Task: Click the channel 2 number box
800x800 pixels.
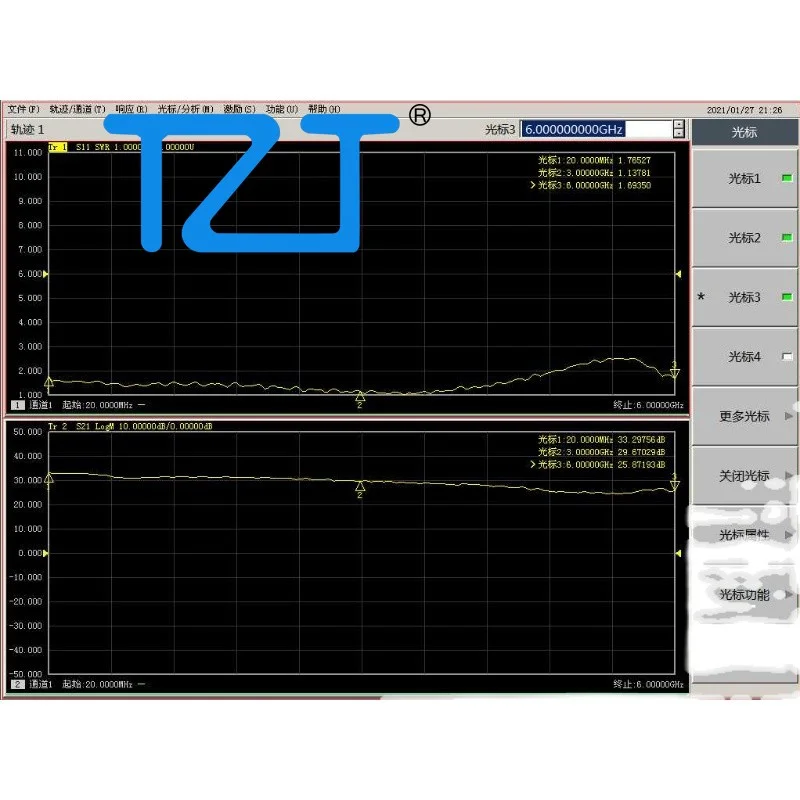Action: pos(17,684)
